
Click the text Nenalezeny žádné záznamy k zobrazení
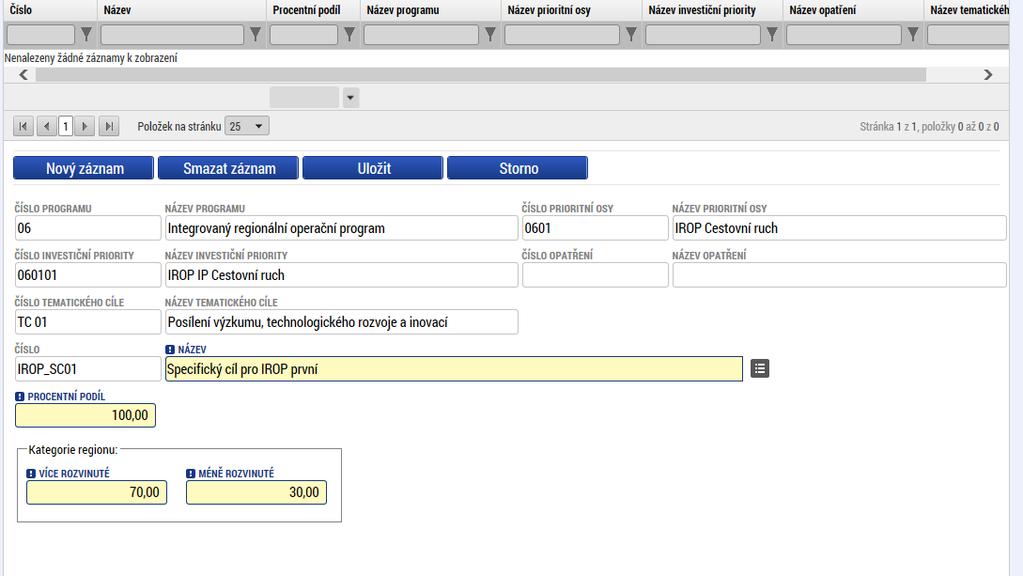(91, 58)
